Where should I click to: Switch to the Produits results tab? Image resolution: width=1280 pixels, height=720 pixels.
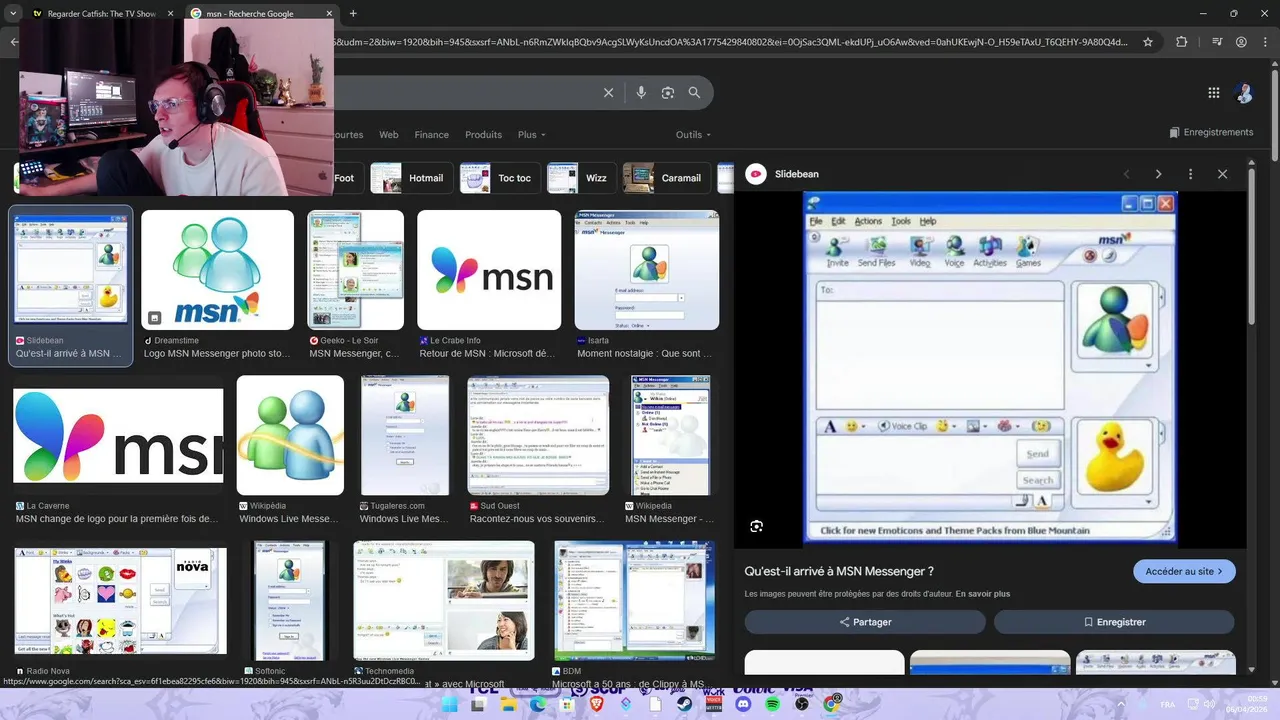483,135
